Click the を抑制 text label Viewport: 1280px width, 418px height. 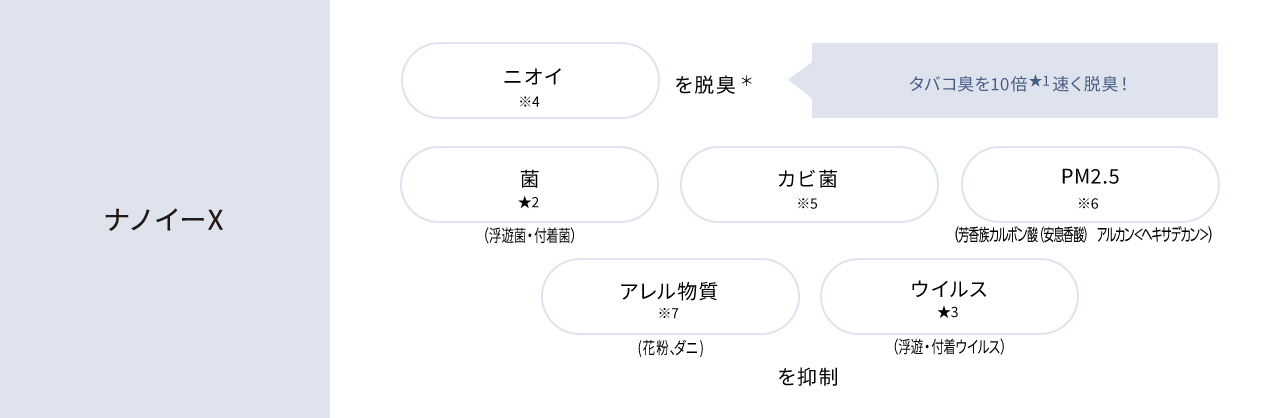(808, 378)
